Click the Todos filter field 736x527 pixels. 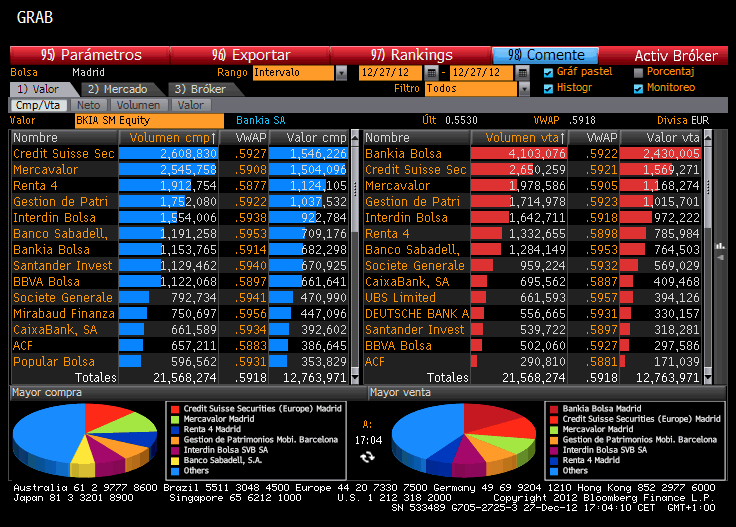471,89
